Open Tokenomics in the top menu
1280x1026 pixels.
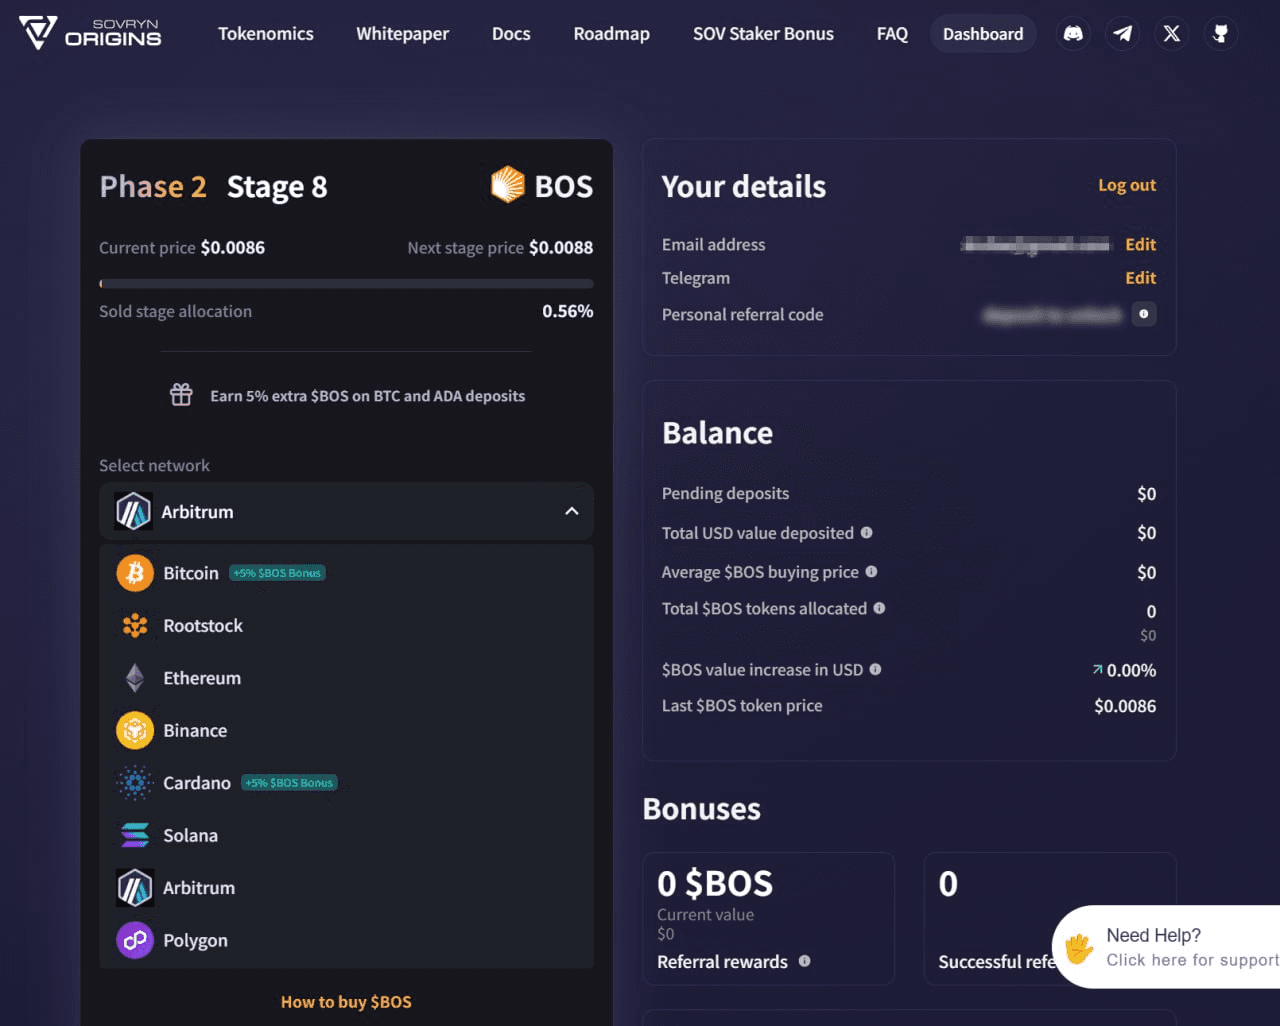266,34
